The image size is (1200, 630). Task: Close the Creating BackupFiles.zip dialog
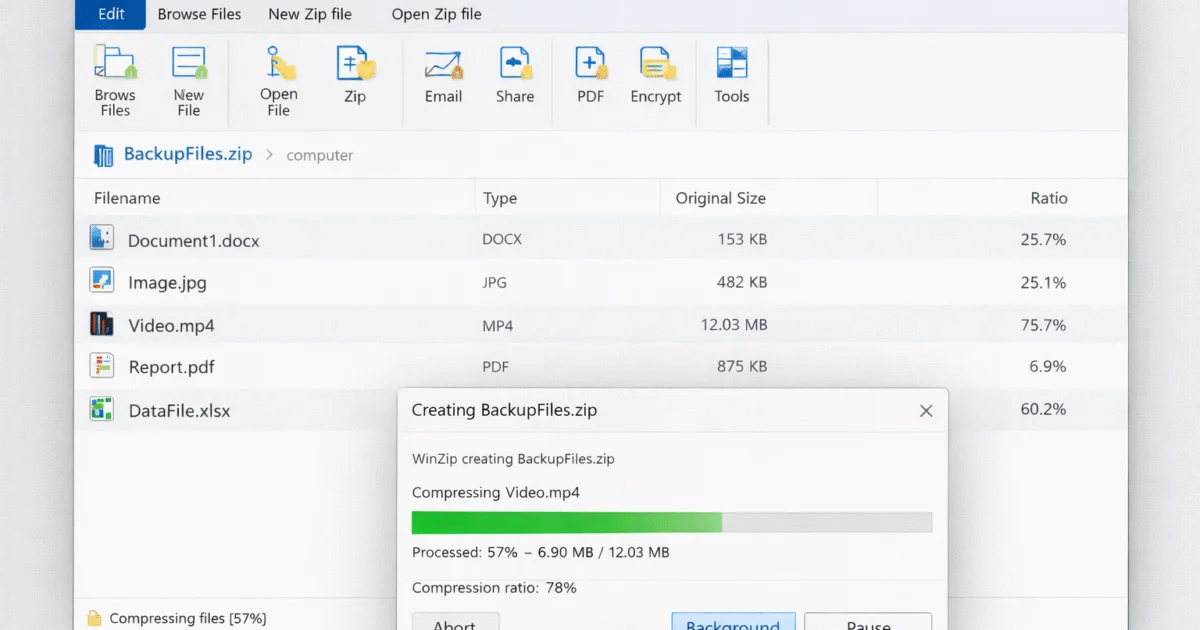coord(926,411)
